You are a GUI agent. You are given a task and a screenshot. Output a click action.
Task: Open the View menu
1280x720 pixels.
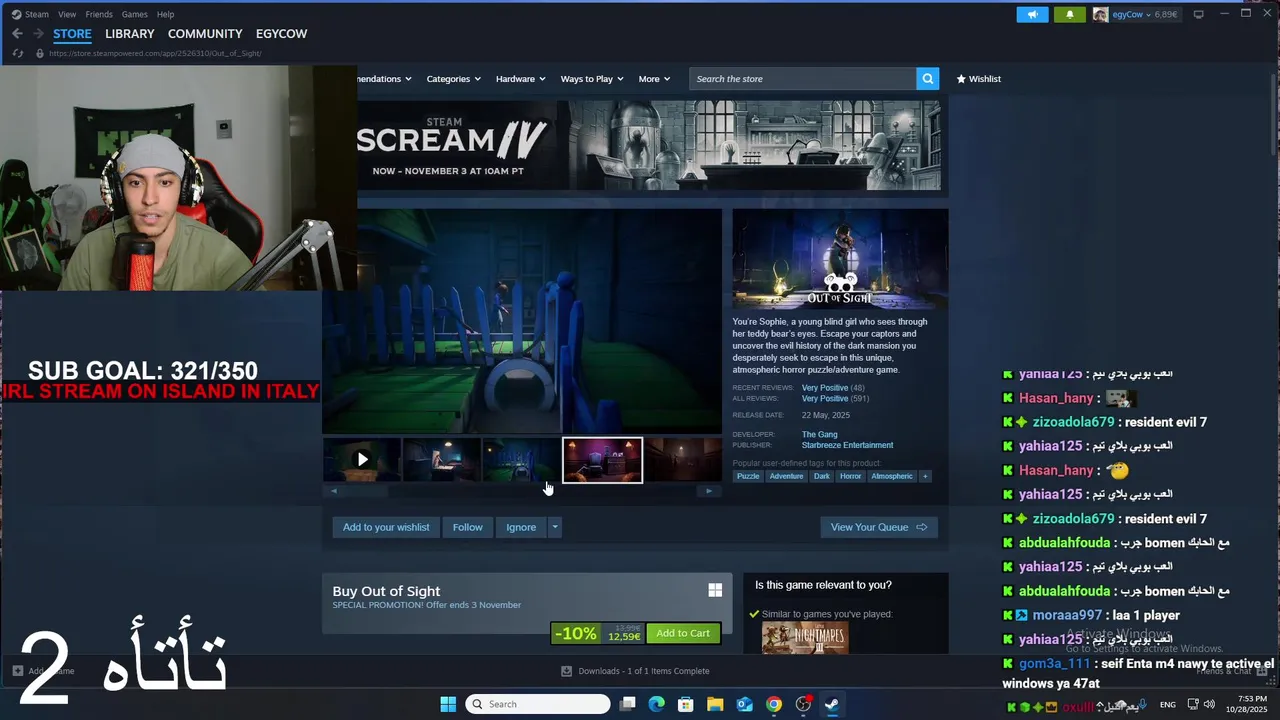coord(67,14)
